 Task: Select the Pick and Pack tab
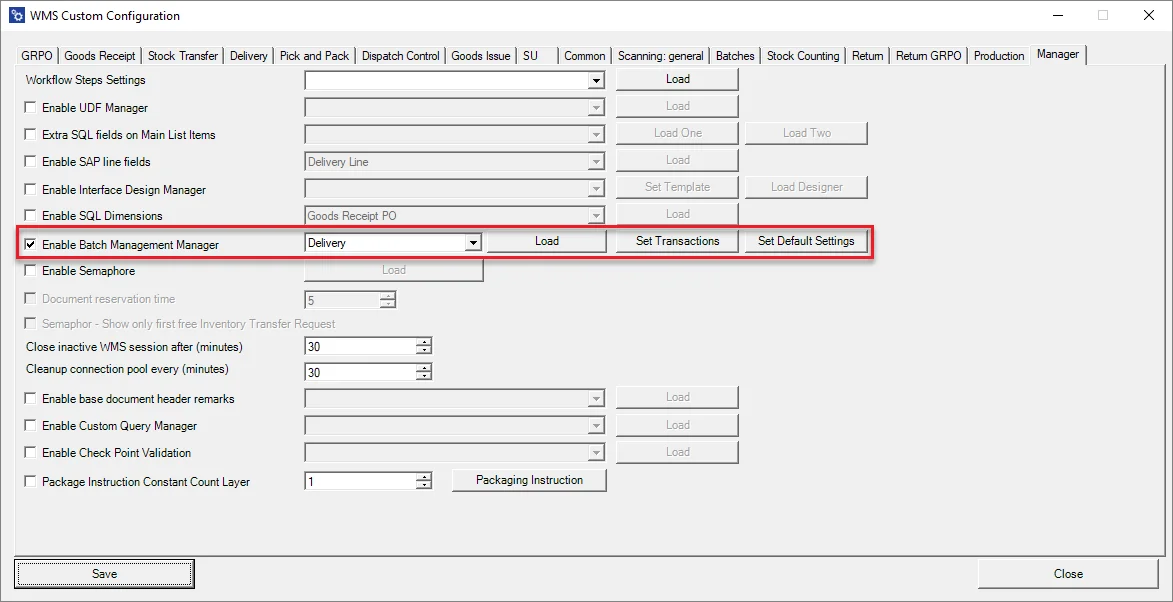314,56
